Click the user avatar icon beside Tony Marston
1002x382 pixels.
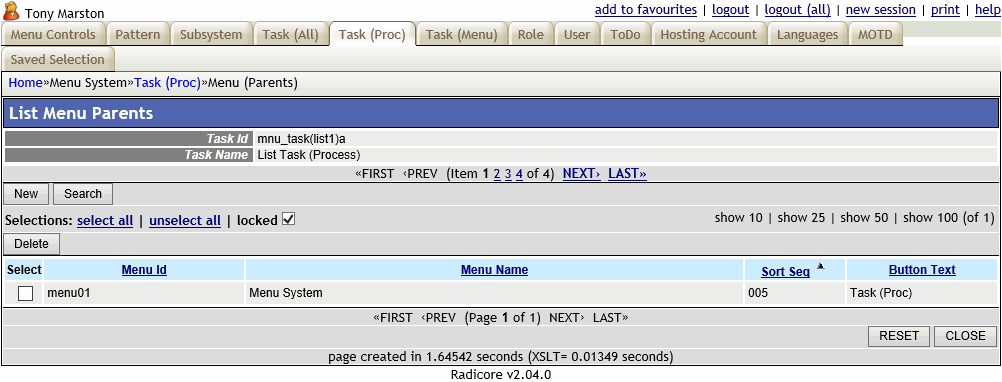pos(12,11)
